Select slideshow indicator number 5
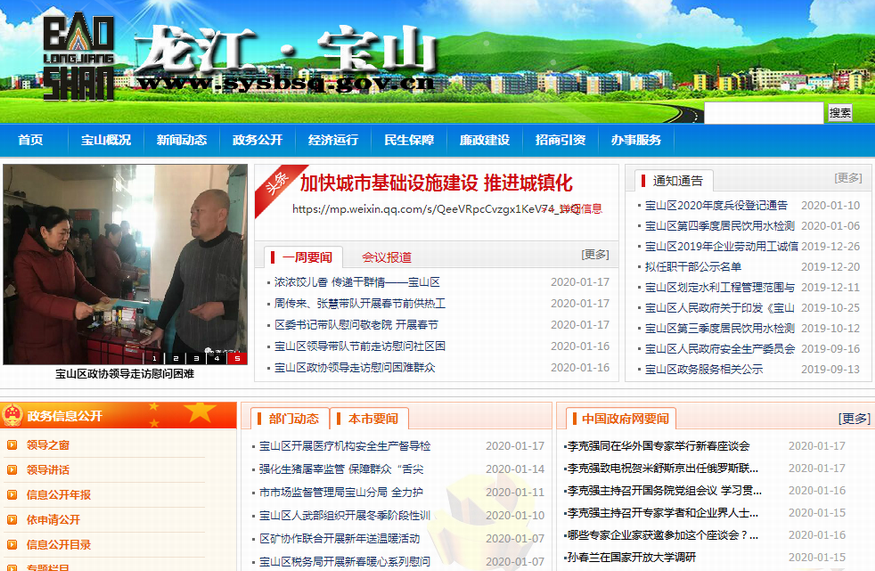The image size is (875, 571). [237, 357]
